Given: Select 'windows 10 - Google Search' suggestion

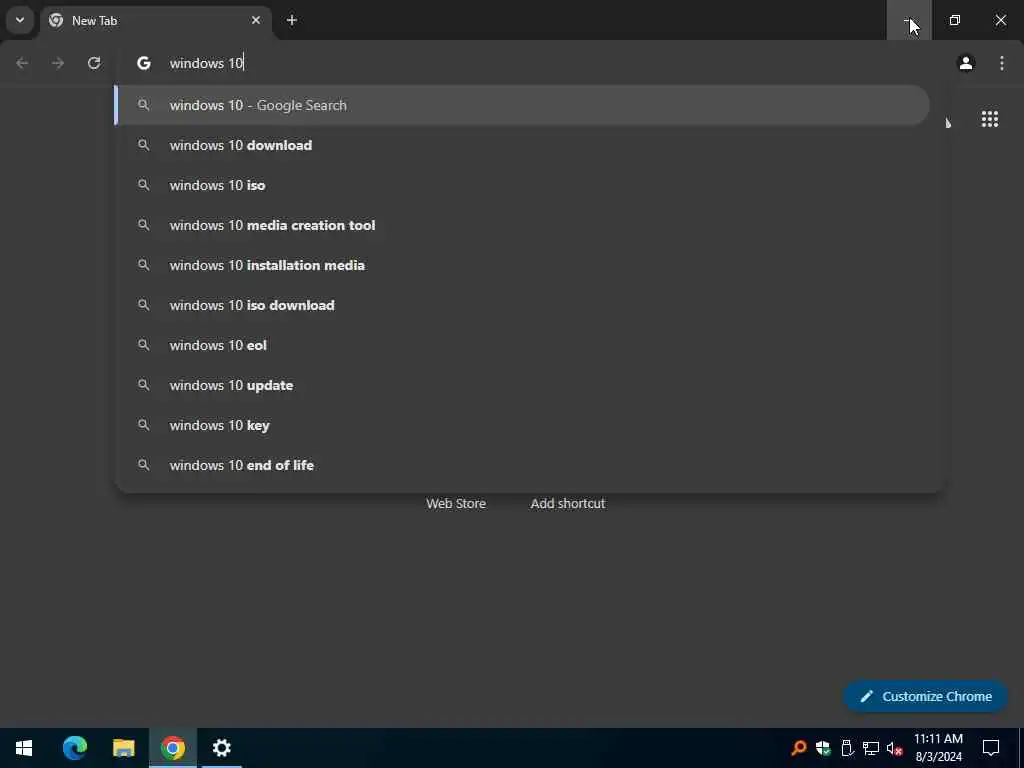Looking at the screenshot, I should (x=522, y=105).
